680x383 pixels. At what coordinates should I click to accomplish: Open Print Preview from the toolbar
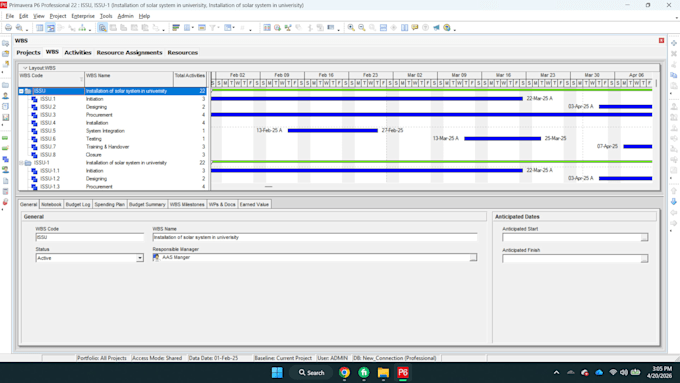[x=19, y=28]
